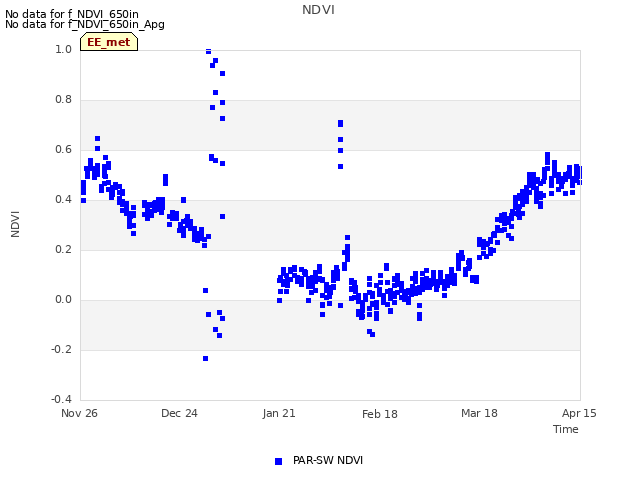Click the EE_met annotation label
The width and height of the screenshot is (640, 480).
point(109,42)
